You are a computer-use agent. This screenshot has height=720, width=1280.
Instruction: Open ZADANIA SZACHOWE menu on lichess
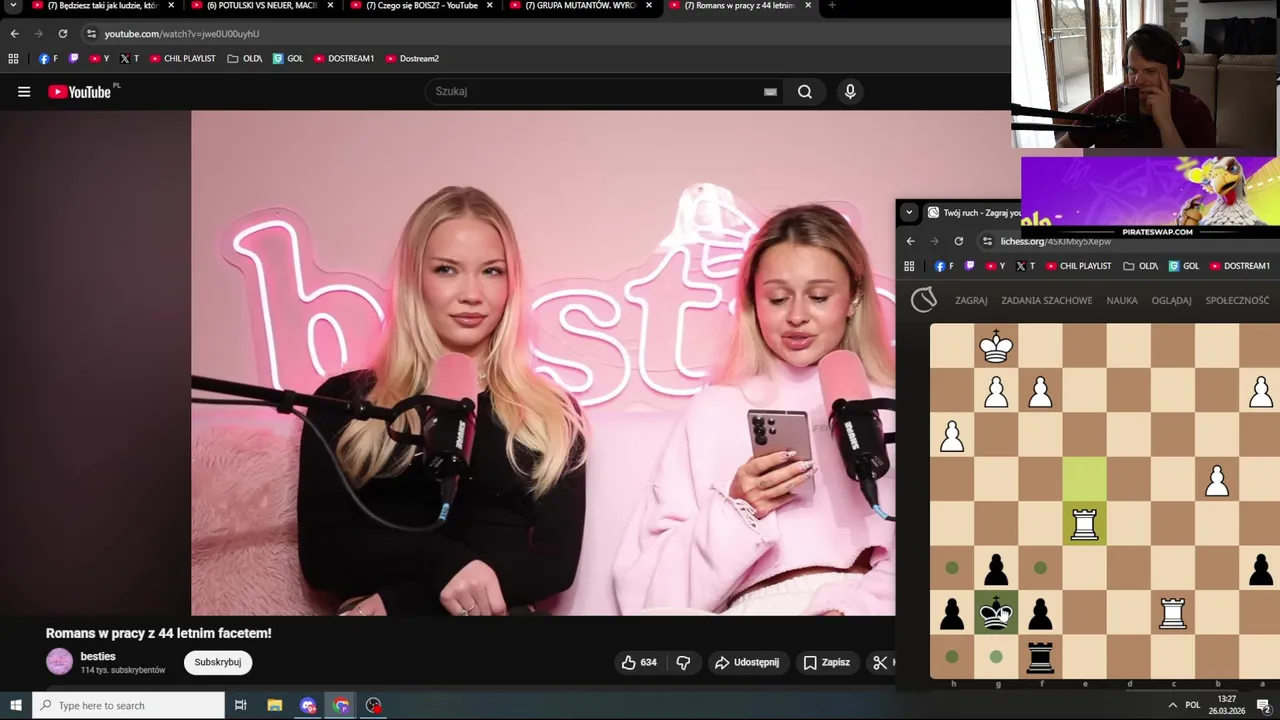tap(1047, 300)
